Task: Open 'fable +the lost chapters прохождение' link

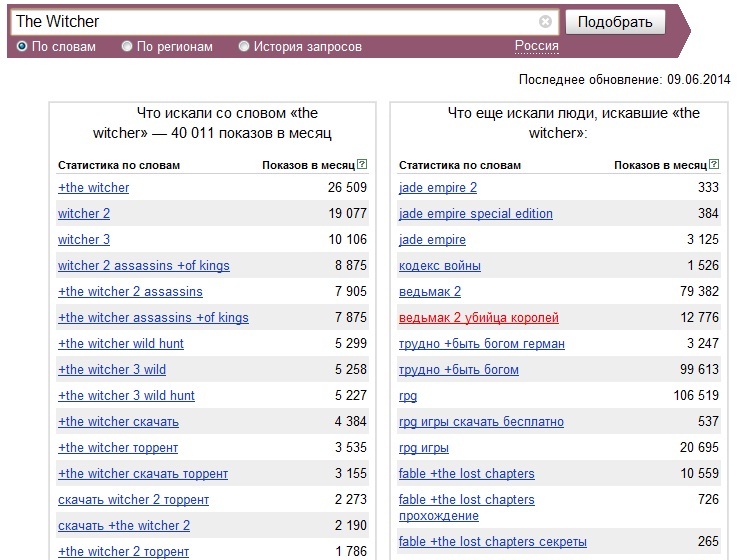Action: 466,507
